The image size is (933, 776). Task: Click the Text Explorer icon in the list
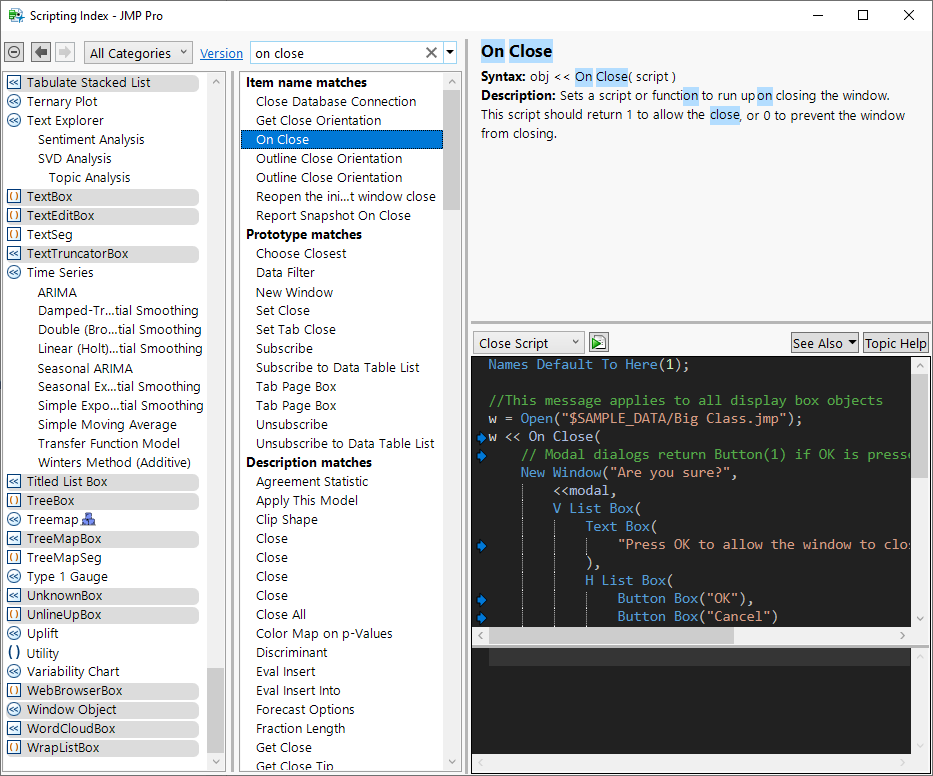[14, 121]
